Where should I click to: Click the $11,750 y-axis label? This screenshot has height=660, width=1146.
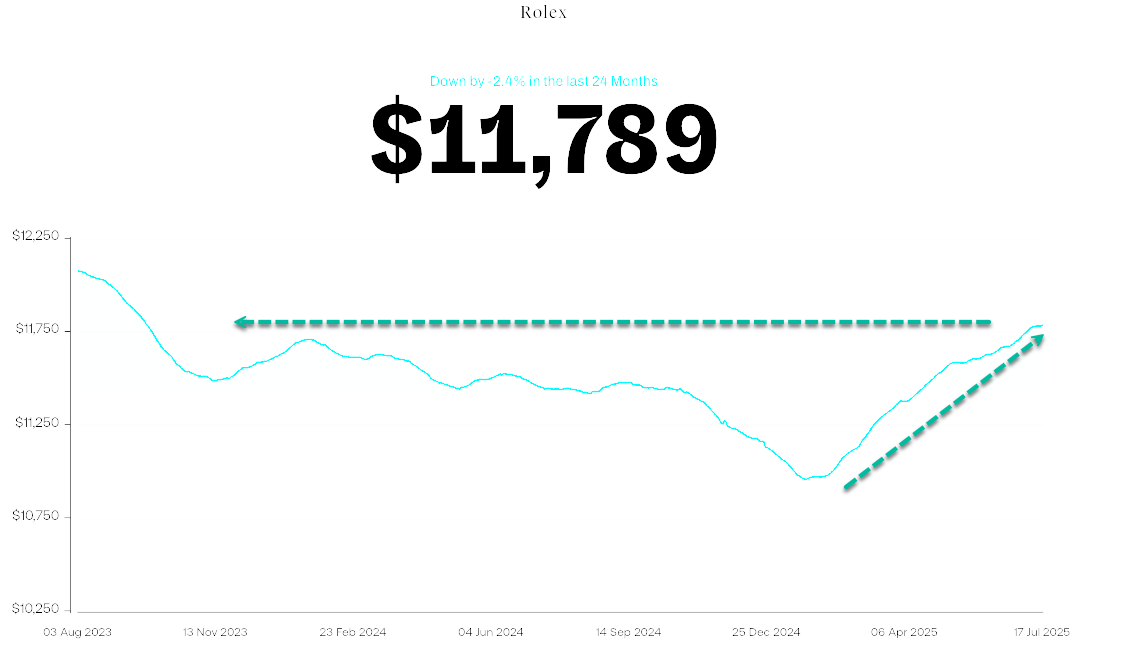tap(36, 330)
